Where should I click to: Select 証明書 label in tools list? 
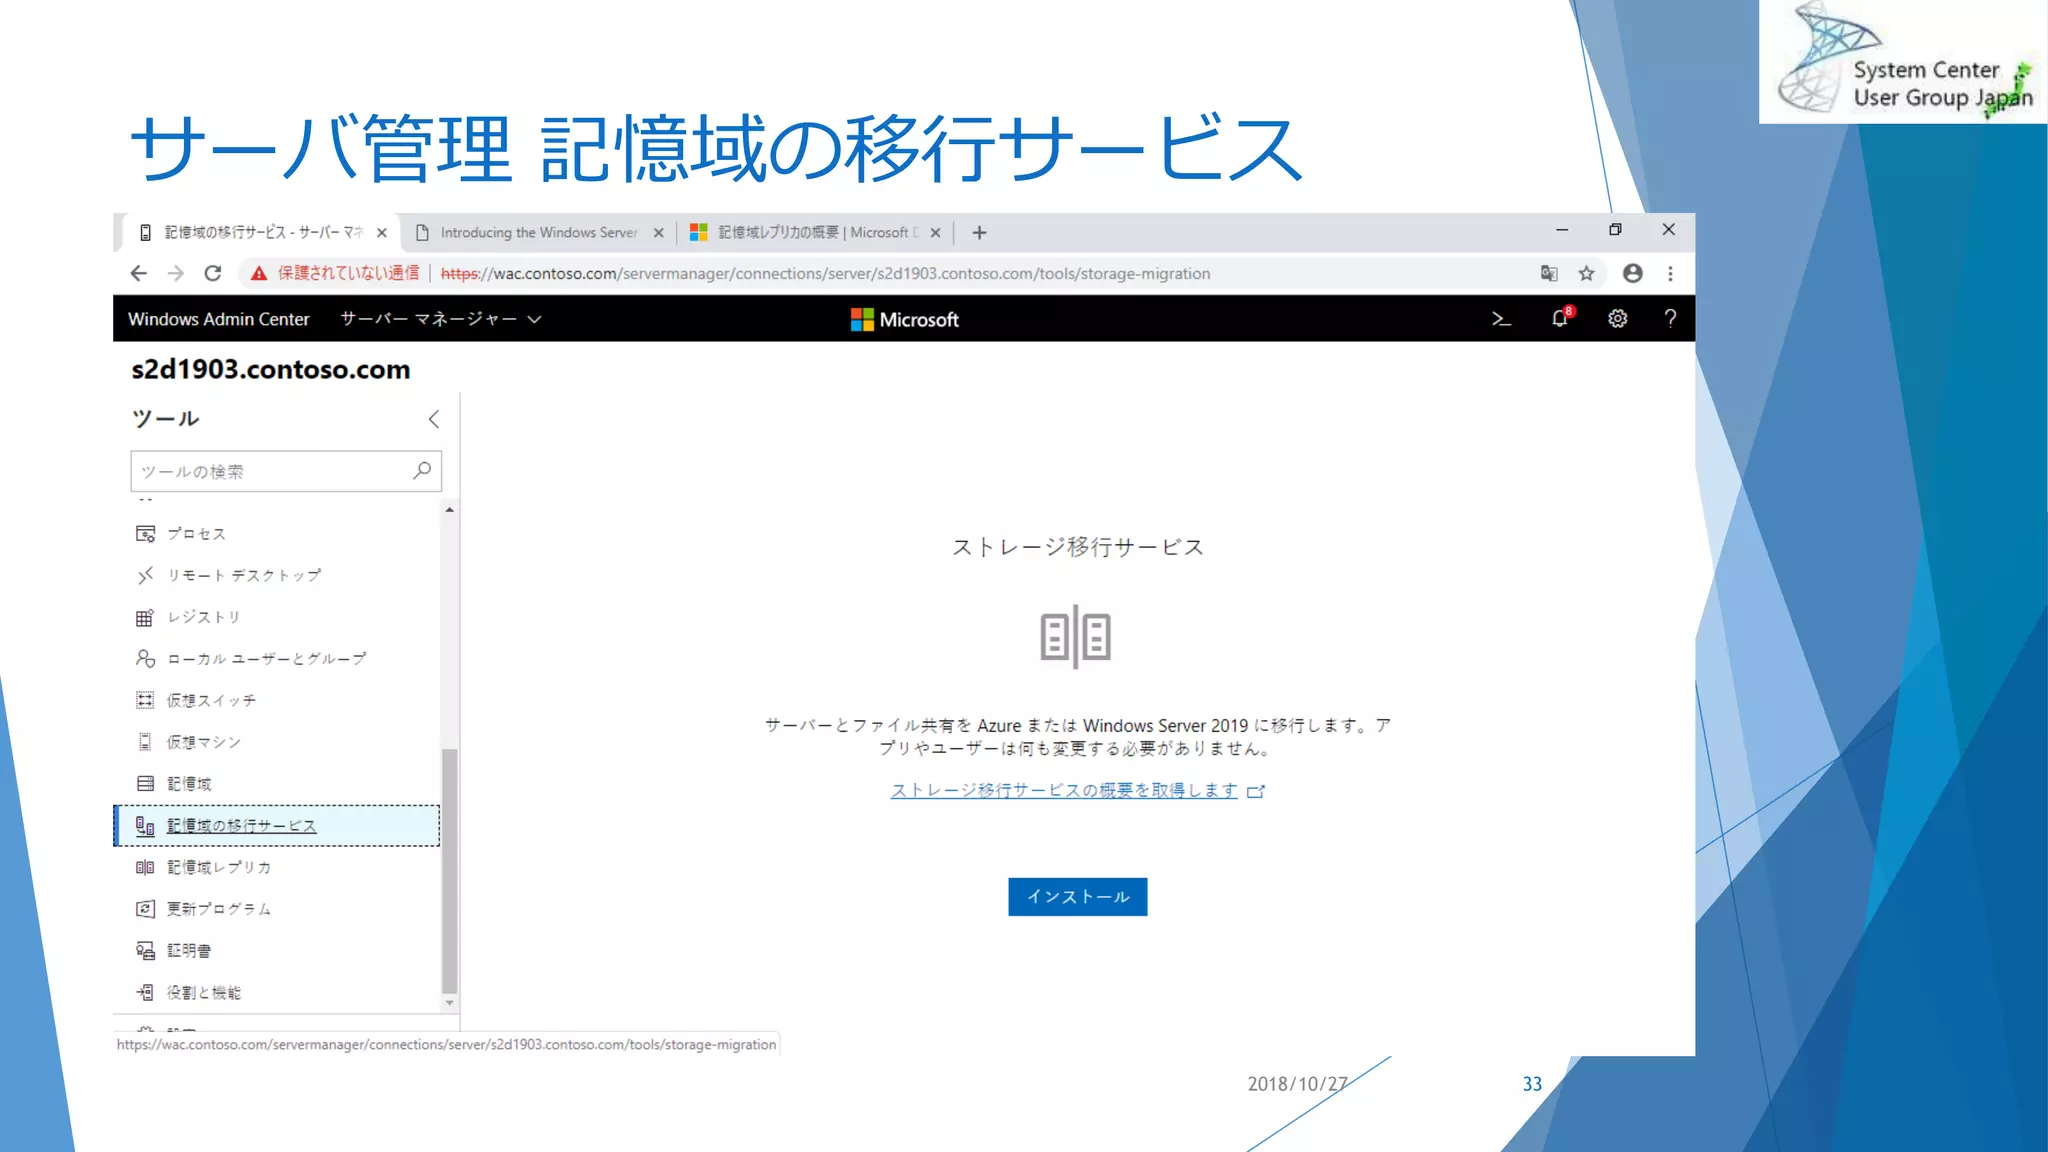tap(189, 951)
